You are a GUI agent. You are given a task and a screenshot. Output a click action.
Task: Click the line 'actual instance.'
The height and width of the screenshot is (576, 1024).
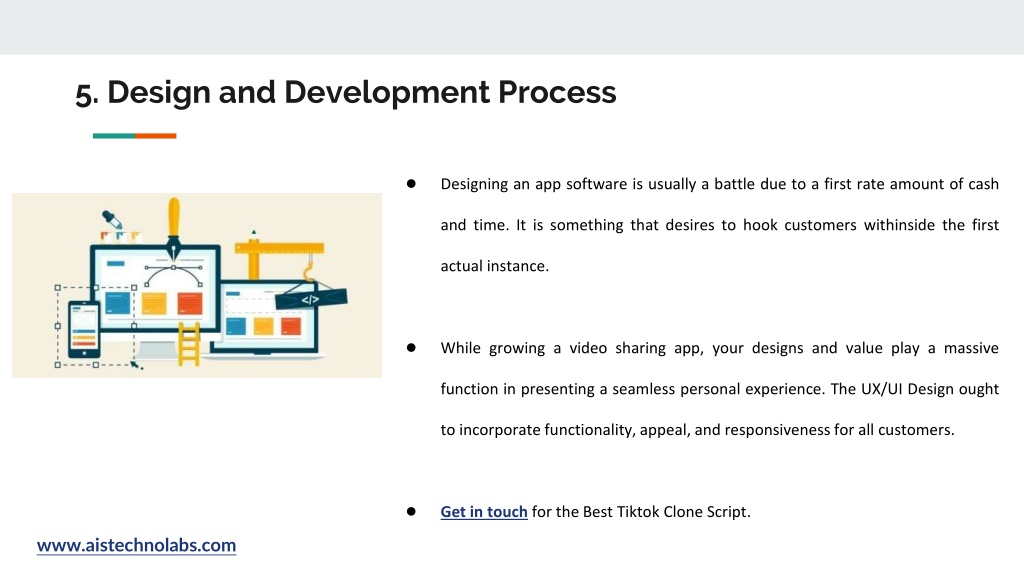coord(494,266)
